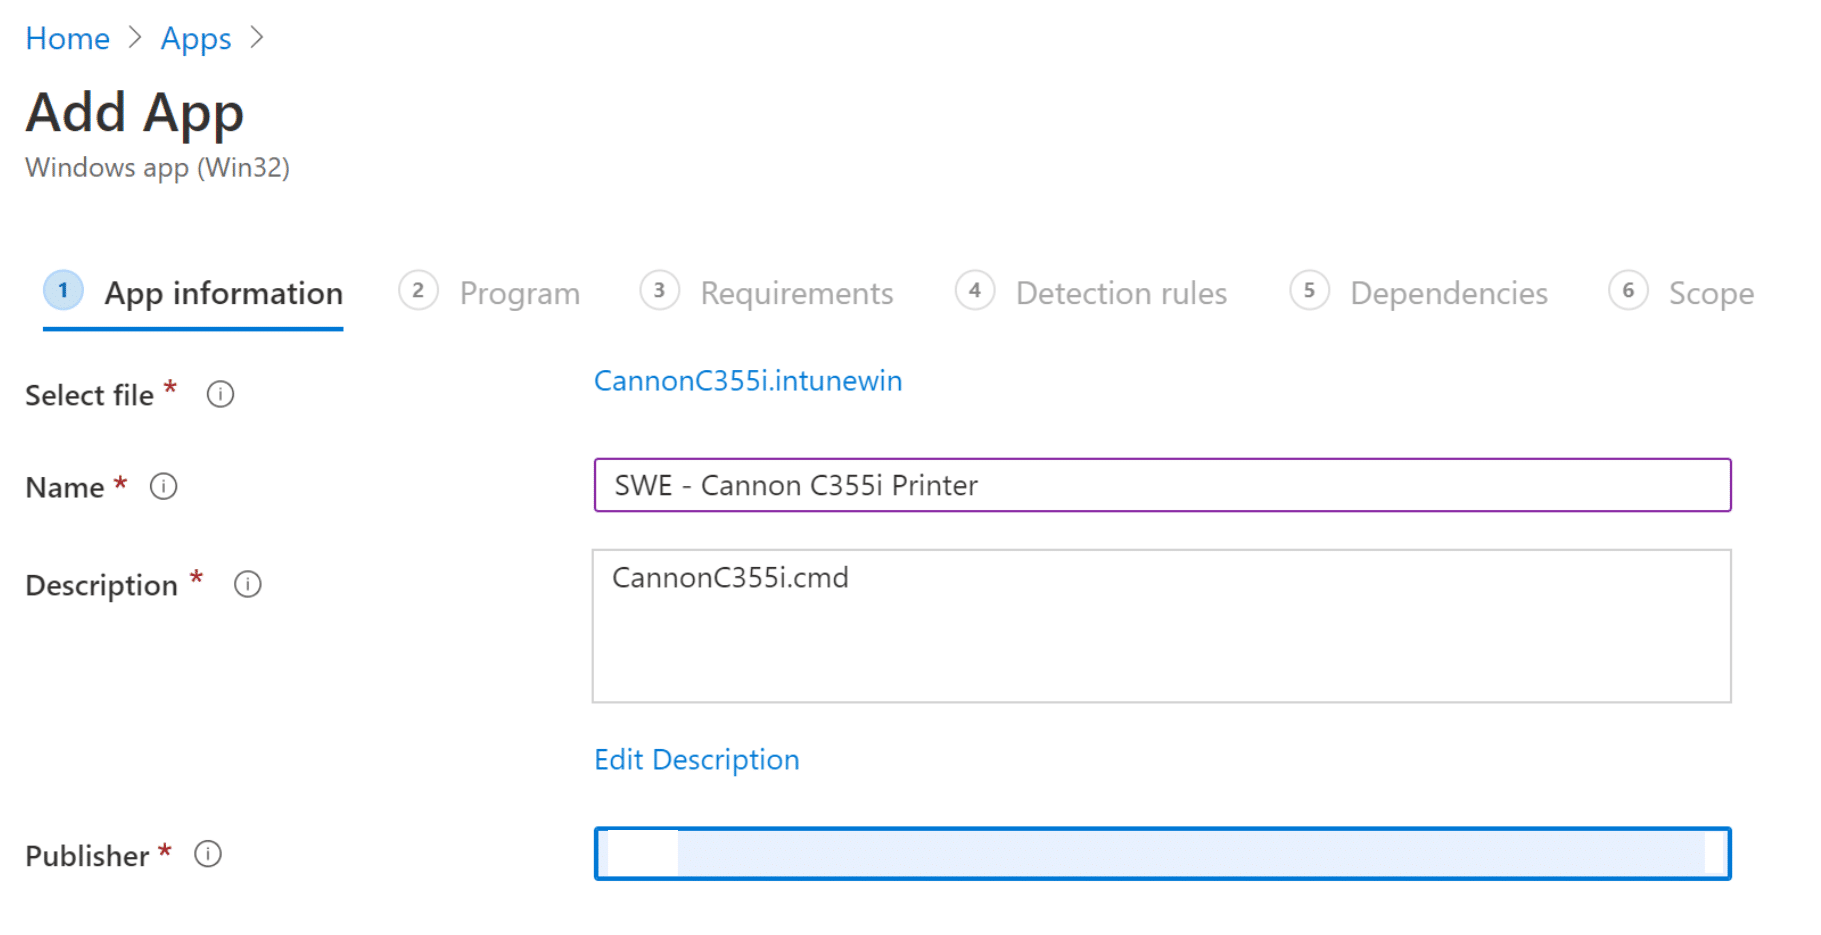The image size is (1821, 935).
Task: Click the CannonC355i.intunewin file link
Action: click(x=747, y=381)
